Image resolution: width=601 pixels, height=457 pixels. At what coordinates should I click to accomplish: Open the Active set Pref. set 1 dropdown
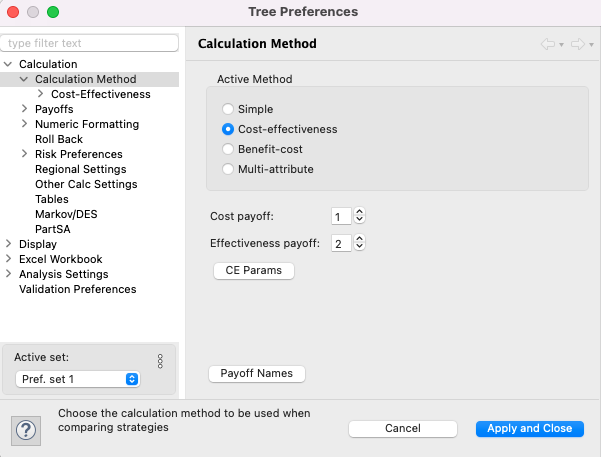78,379
